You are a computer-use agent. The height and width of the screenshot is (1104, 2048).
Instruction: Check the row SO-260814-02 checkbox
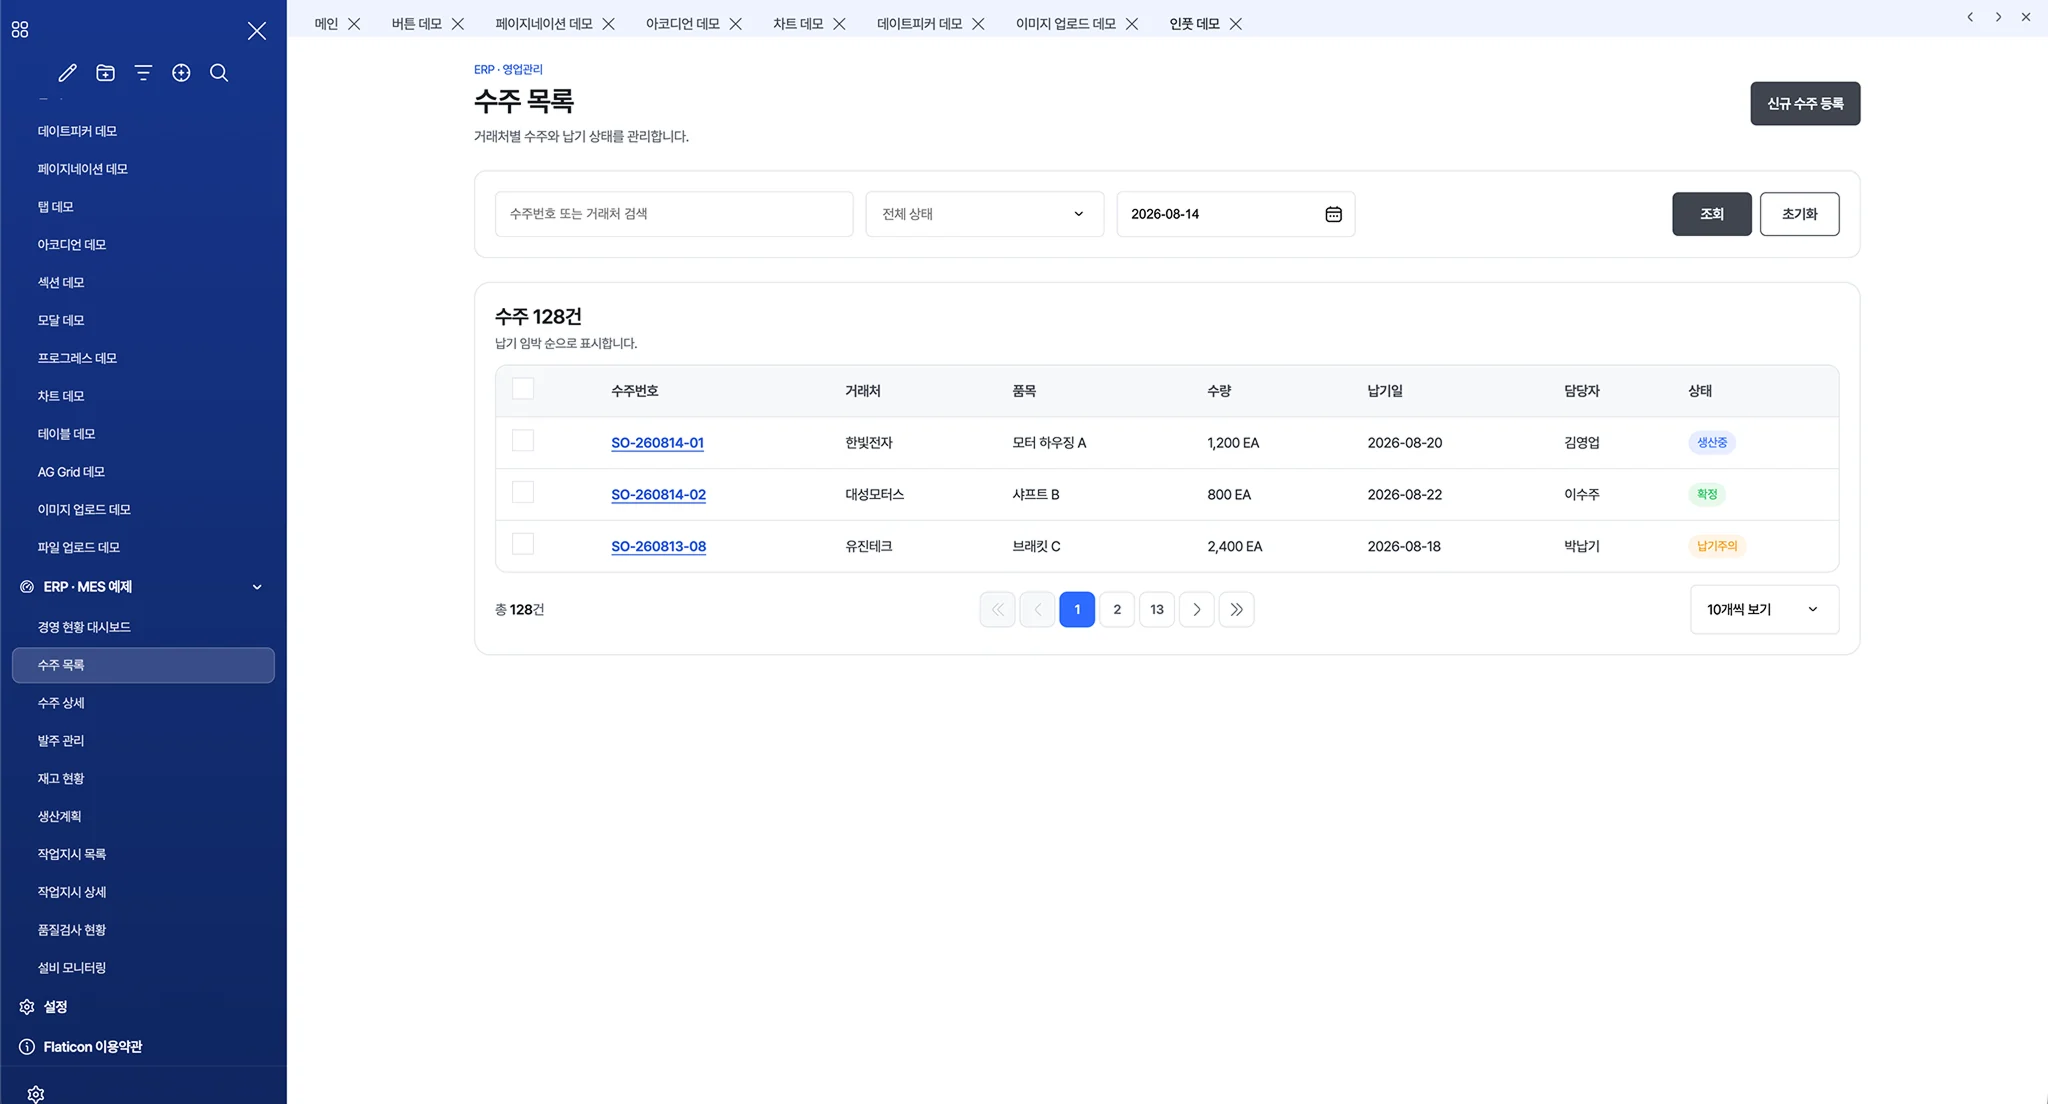(x=523, y=493)
